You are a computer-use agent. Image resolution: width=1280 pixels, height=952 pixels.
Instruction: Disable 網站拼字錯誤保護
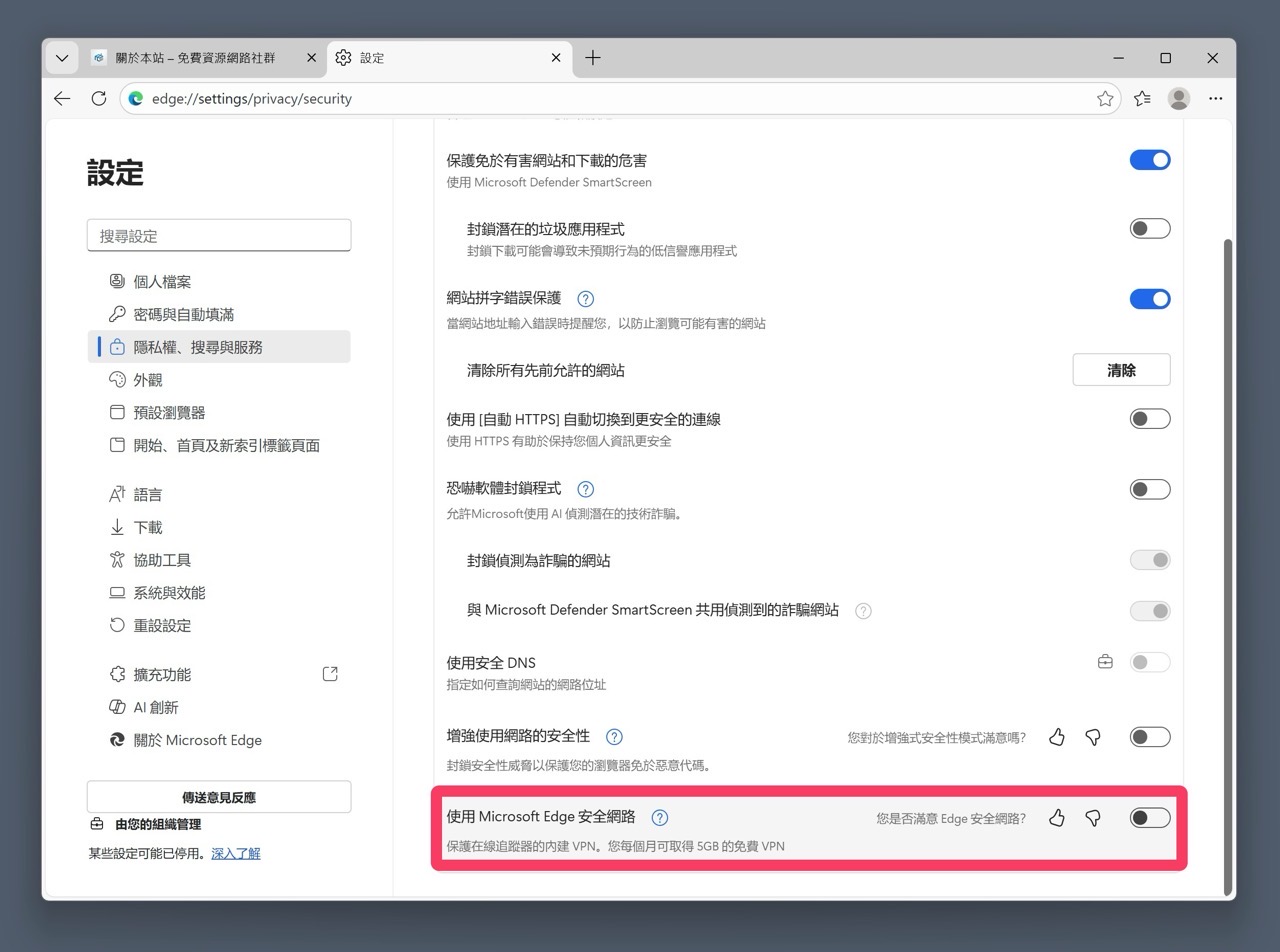point(1149,298)
